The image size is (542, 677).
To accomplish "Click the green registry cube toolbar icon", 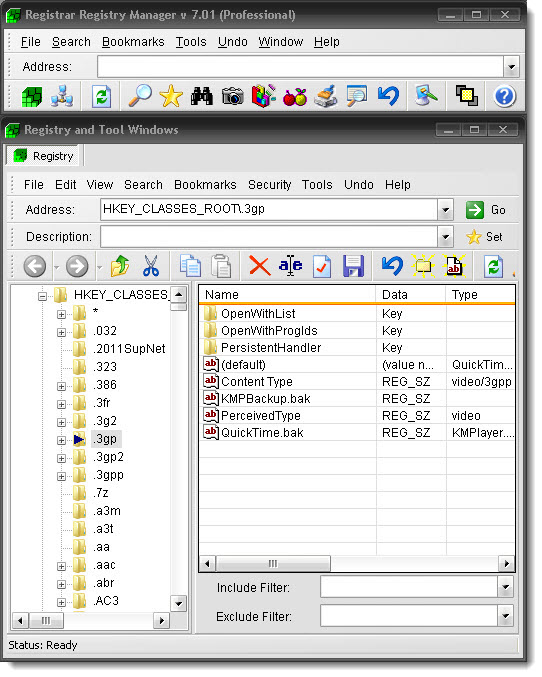I will [32, 96].
